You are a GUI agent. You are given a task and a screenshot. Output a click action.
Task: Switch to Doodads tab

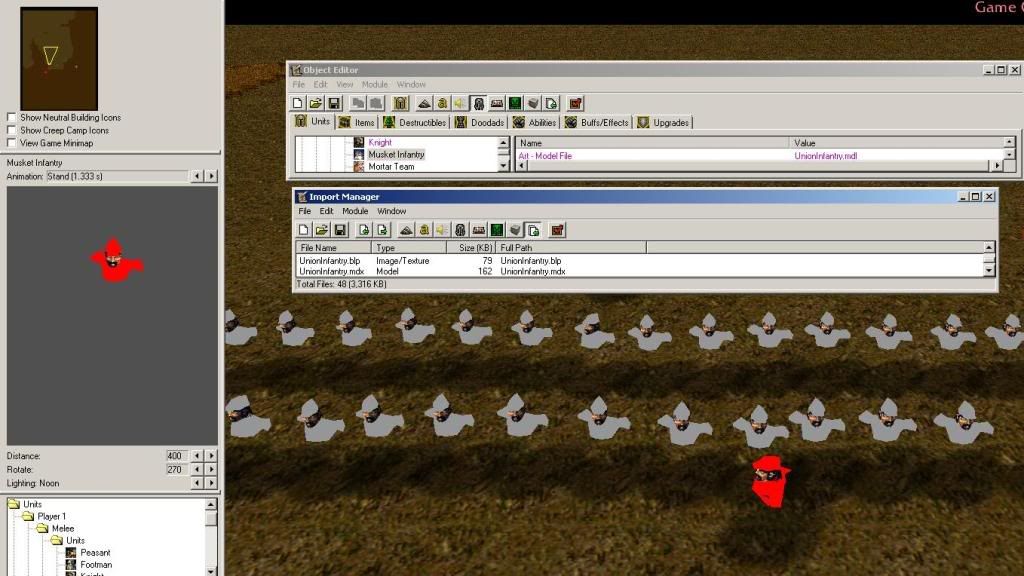(480, 123)
